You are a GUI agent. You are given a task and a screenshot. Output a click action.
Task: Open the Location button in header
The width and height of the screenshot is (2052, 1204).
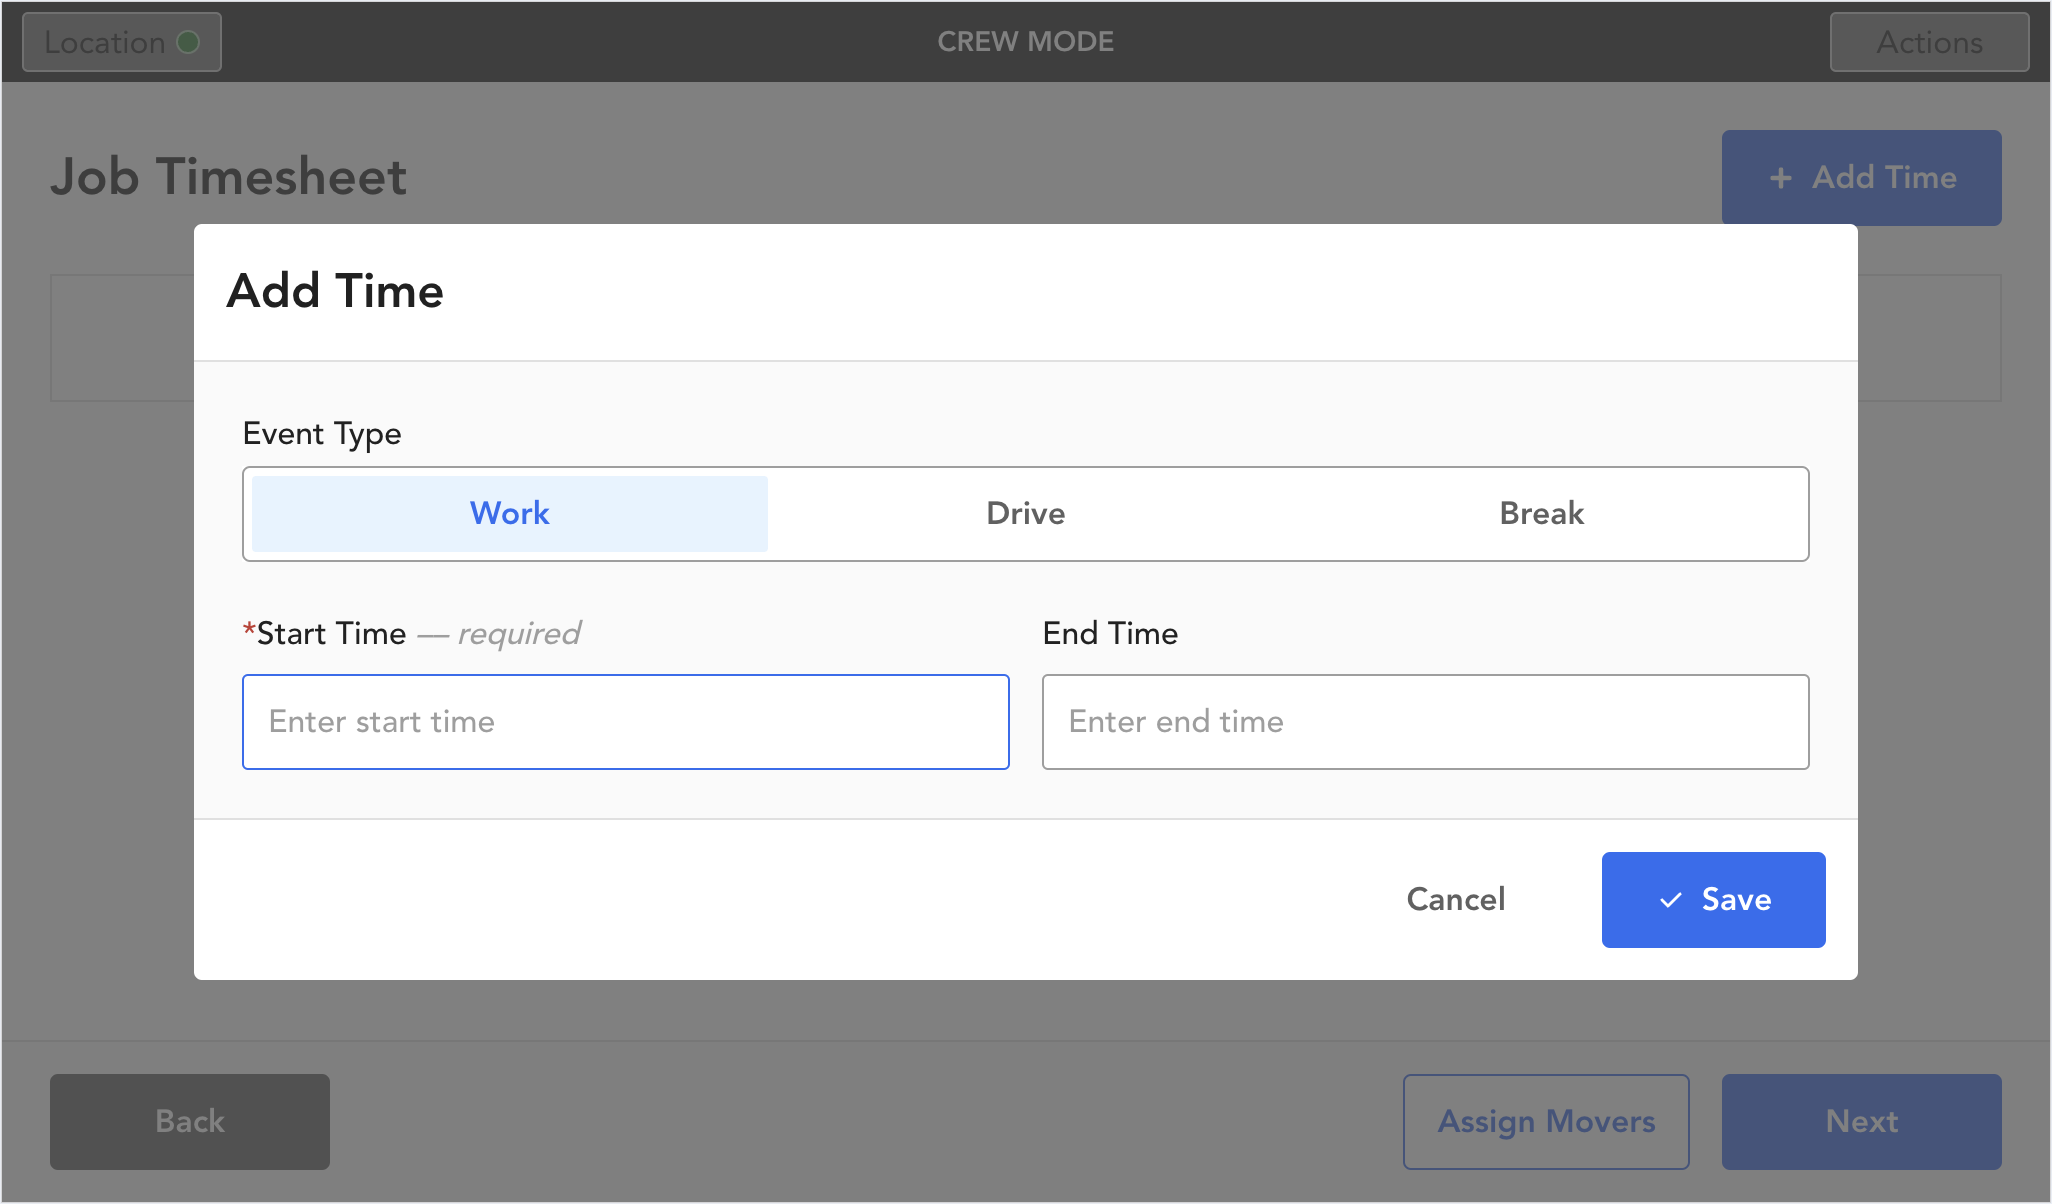(x=122, y=42)
